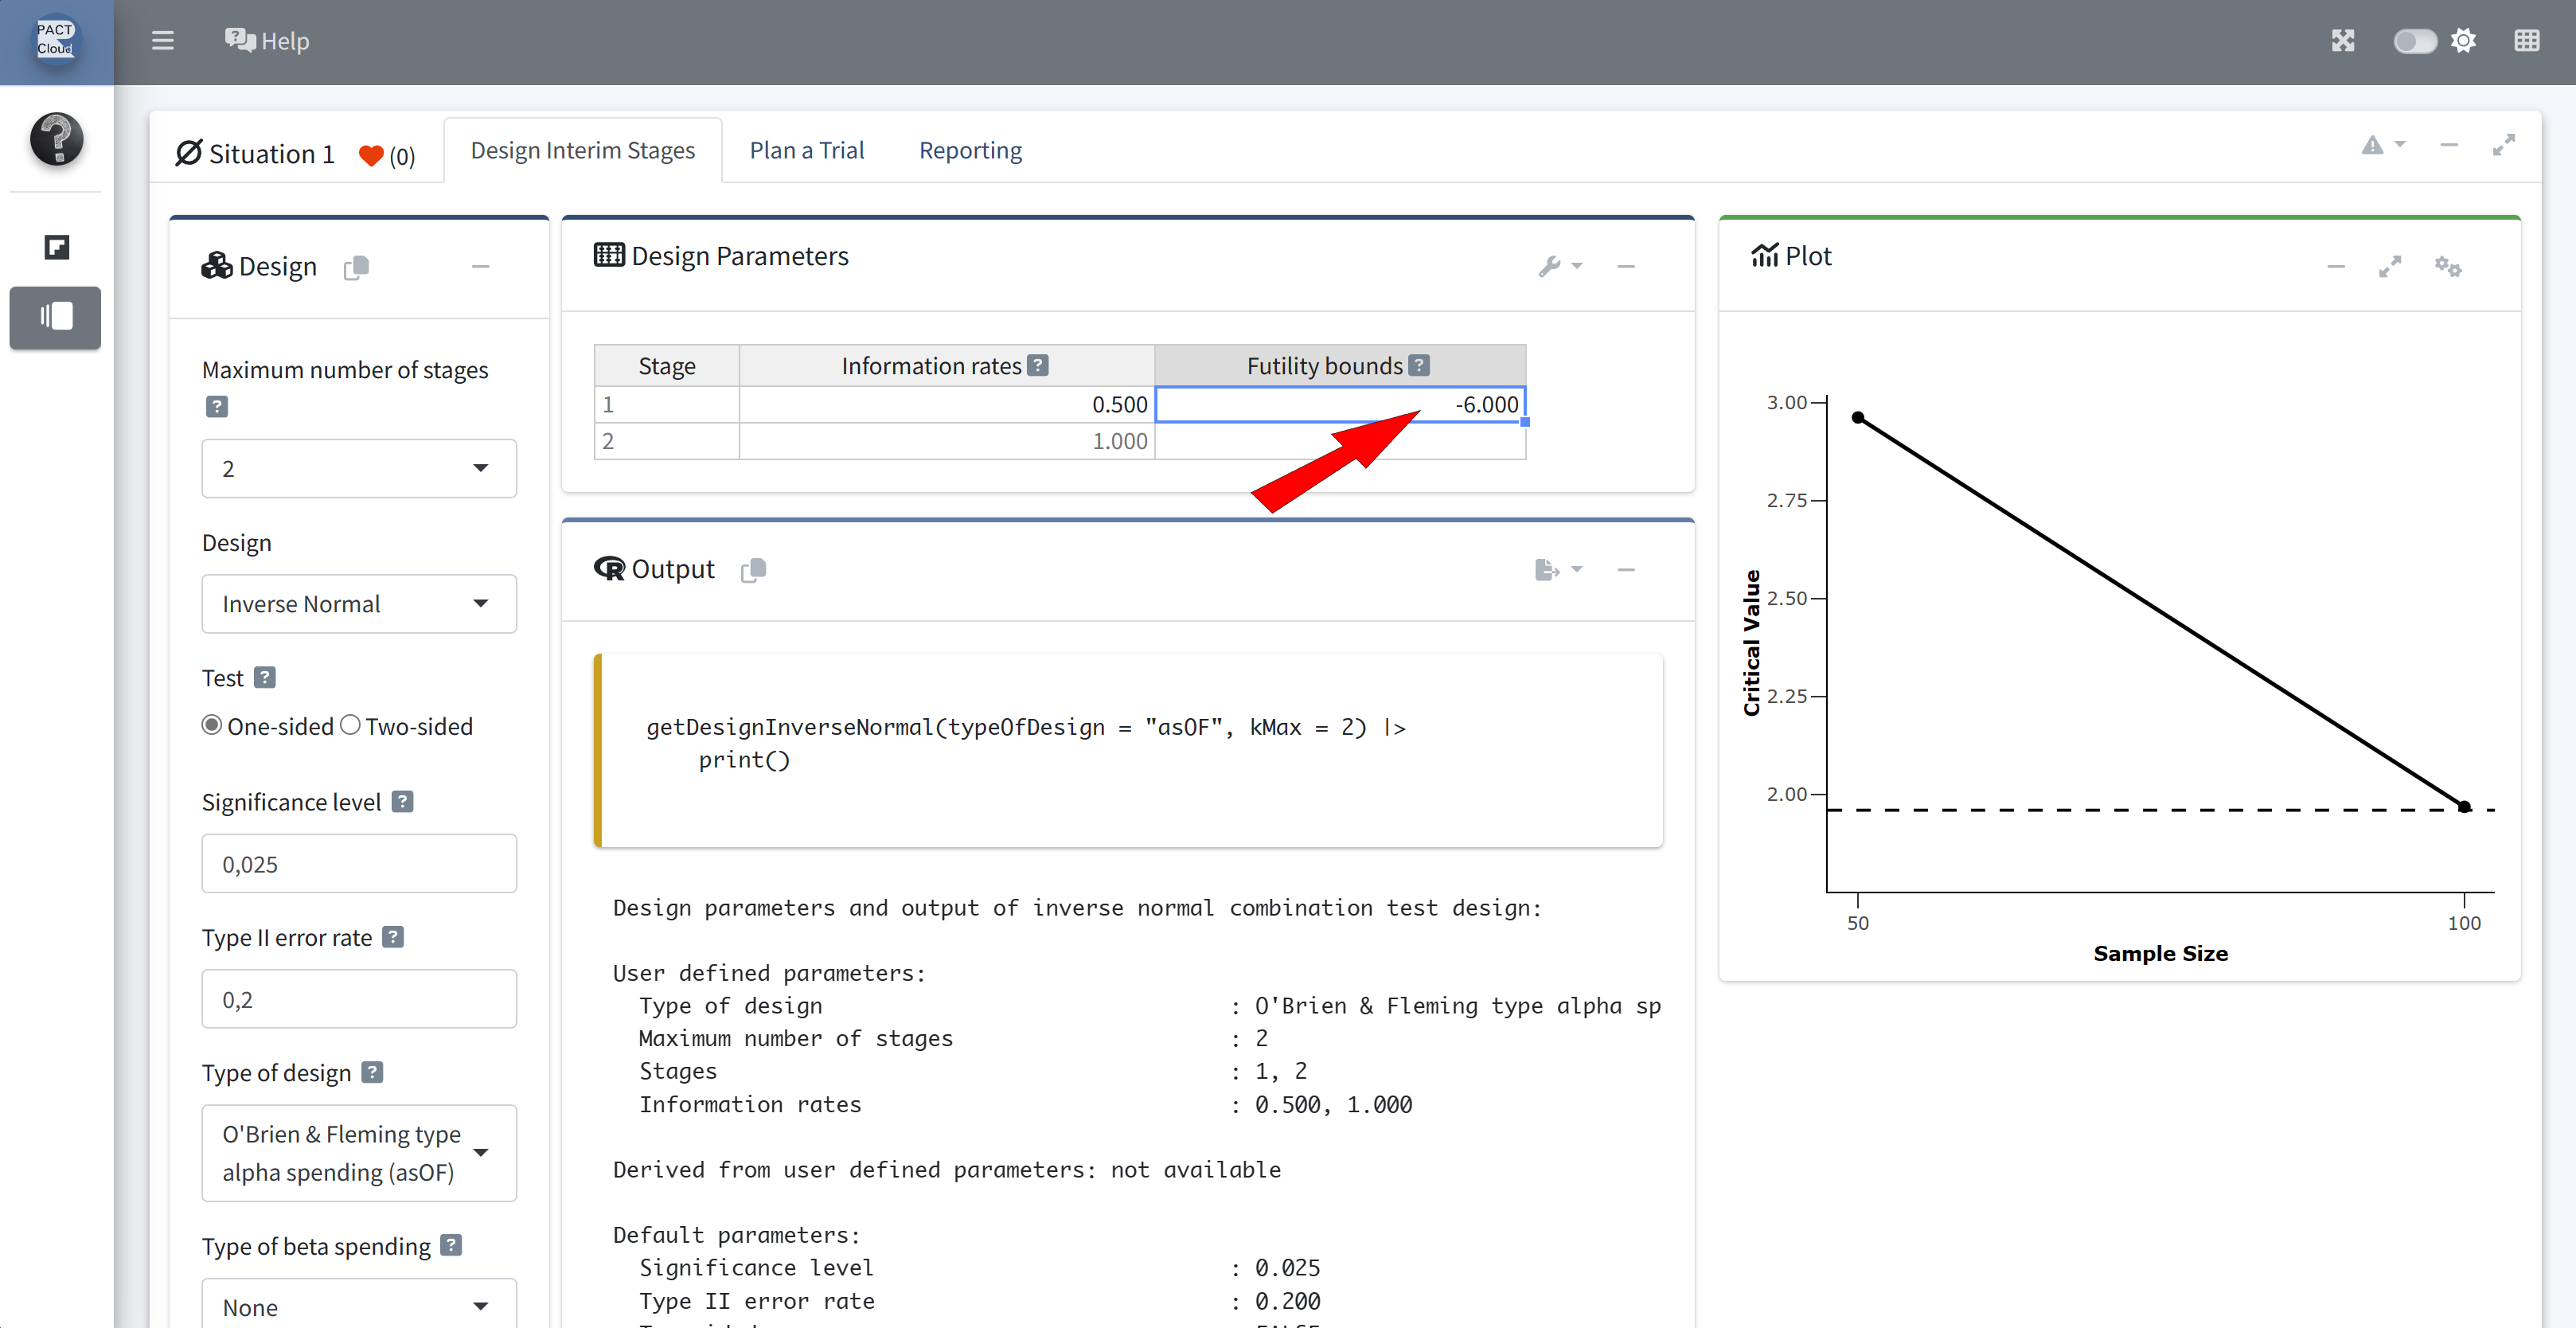The image size is (2576, 1328).
Task: Open Maximum number of stages dropdown
Action: tap(358, 468)
